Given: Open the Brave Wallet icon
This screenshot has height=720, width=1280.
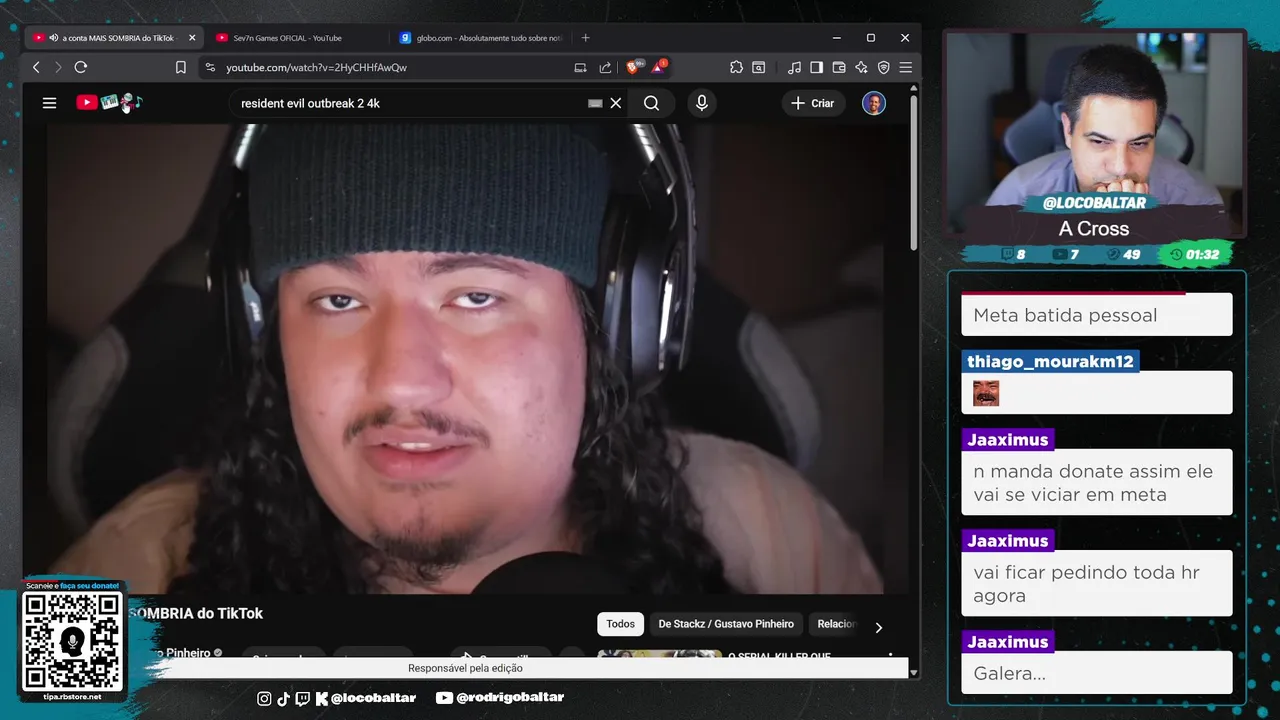Looking at the screenshot, I should [839, 67].
